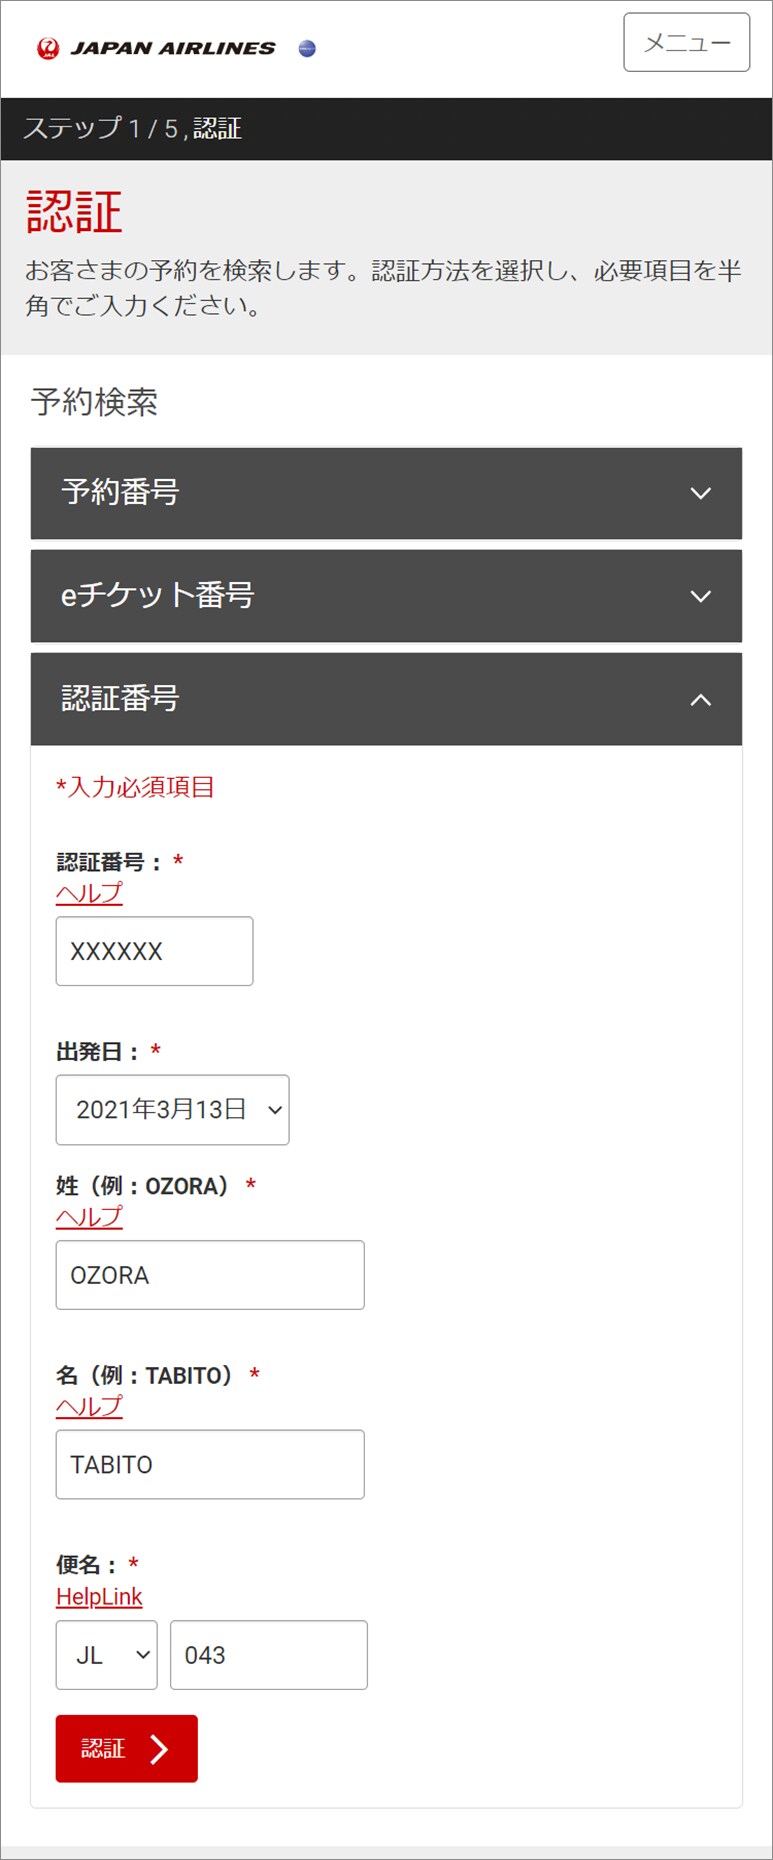Open the HelpLink under 便名
Image resolution: width=773 pixels, height=1860 pixels.
click(99, 1596)
